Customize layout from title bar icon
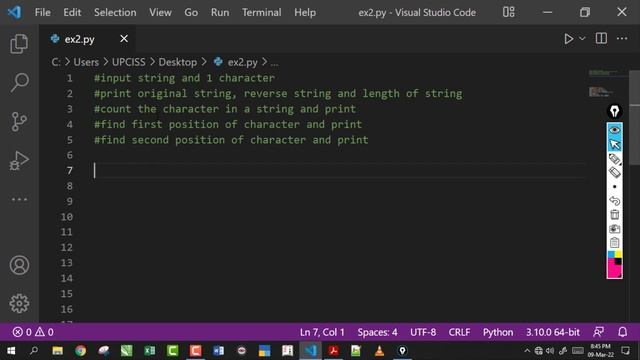 509,12
